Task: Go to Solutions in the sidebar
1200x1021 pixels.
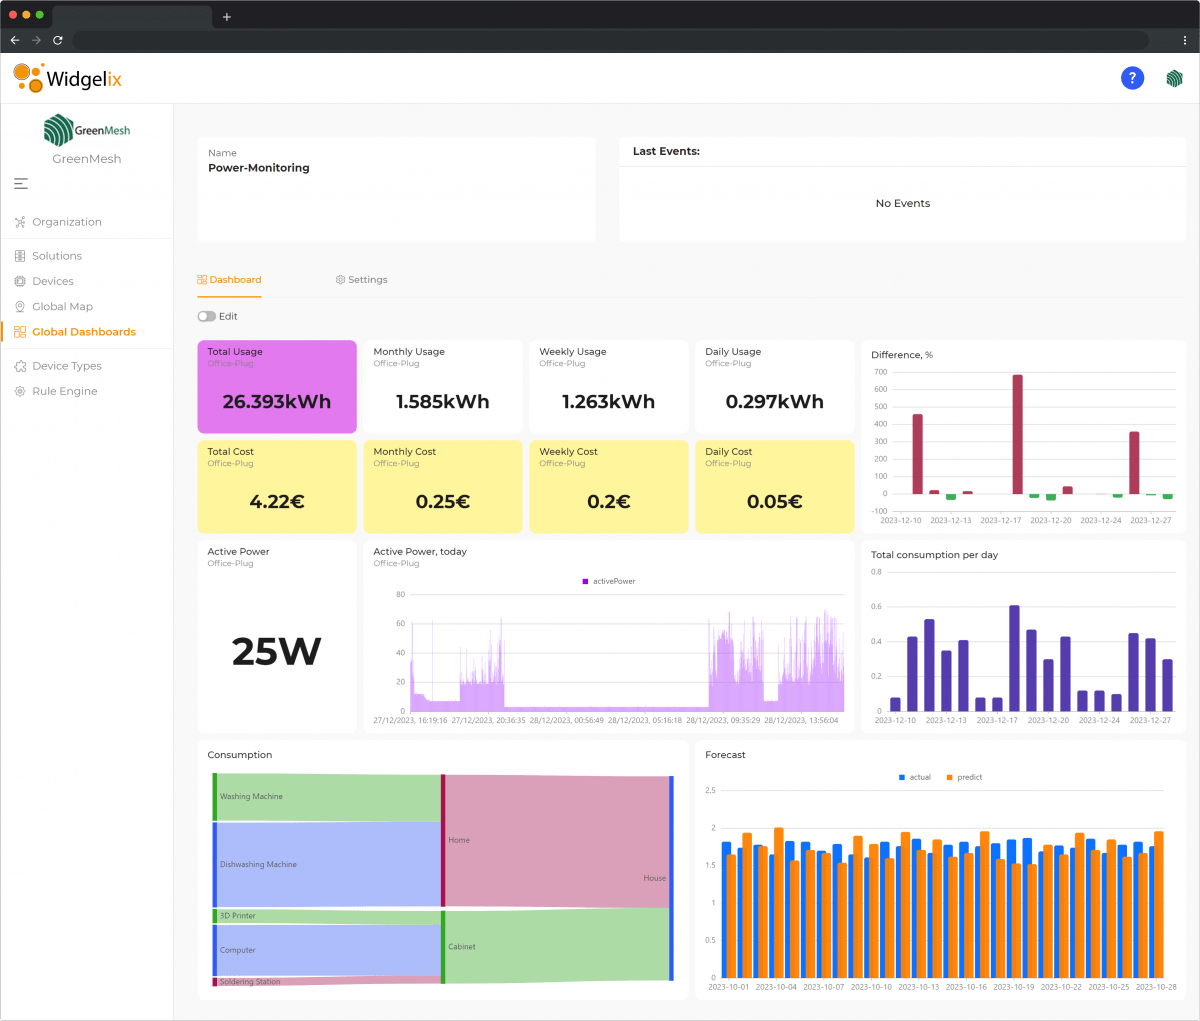Action: pyautogui.click(x=57, y=256)
